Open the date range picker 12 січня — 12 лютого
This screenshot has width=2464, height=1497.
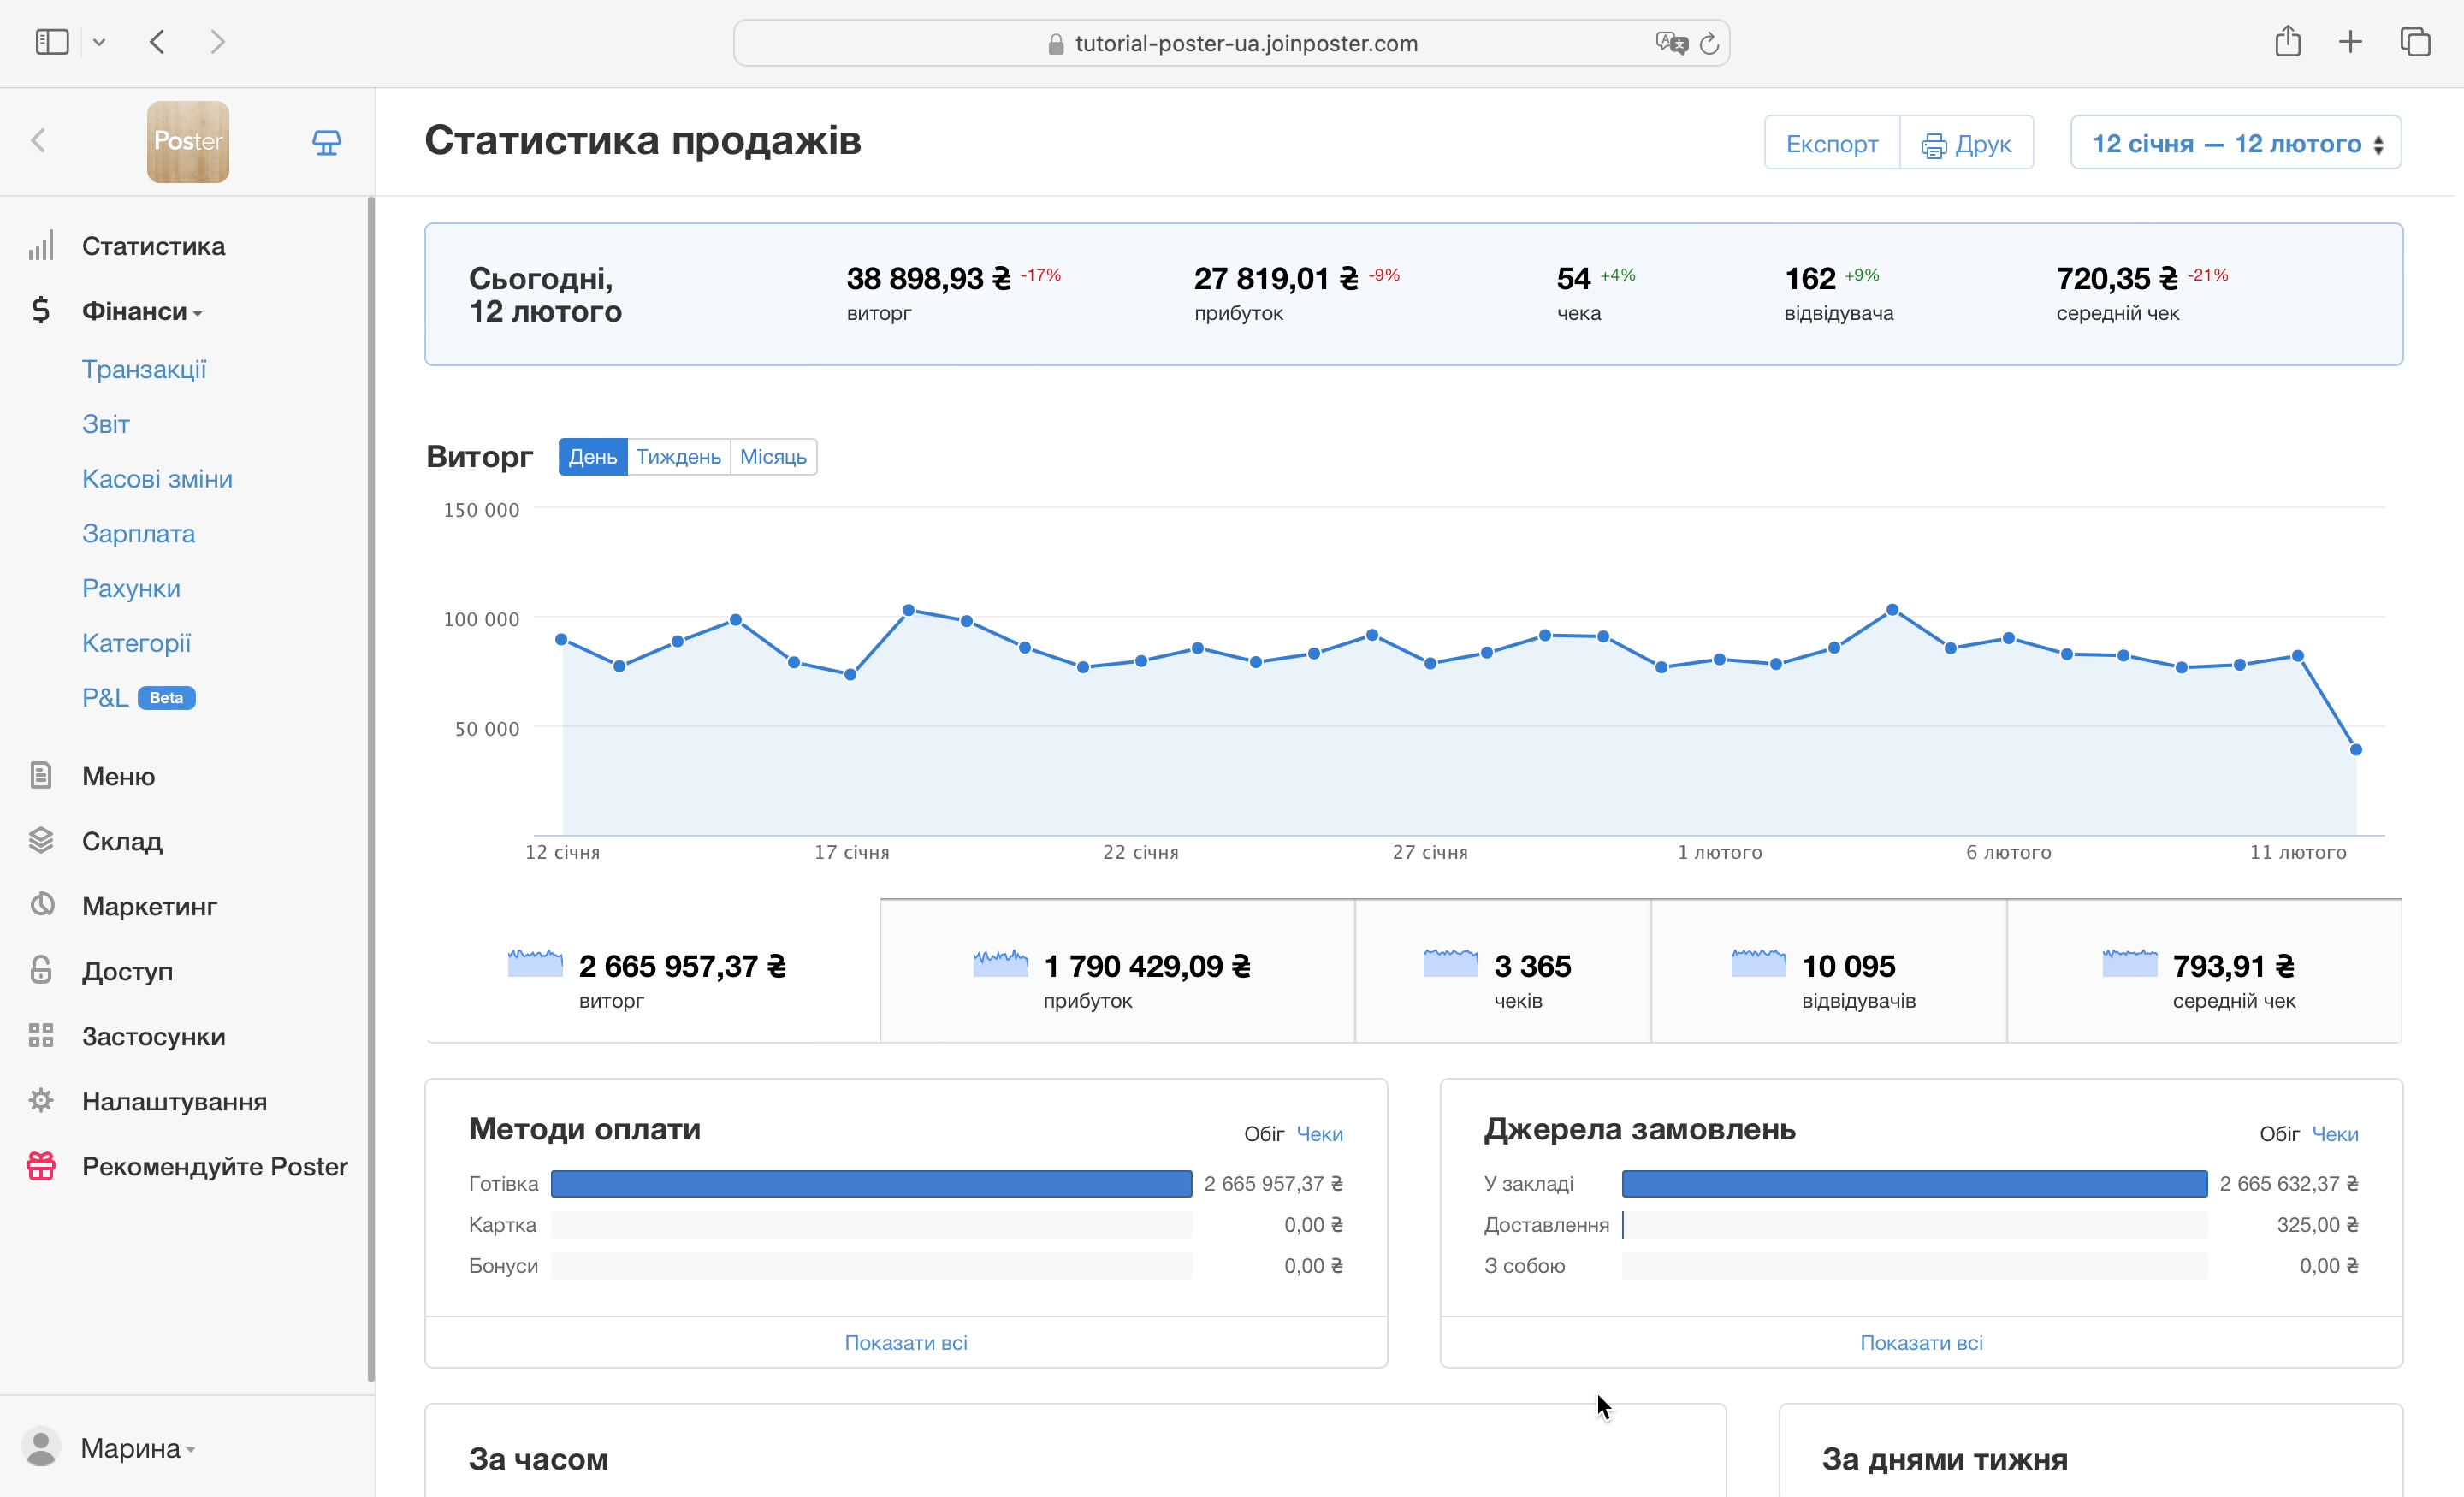[x=2236, y=143]
